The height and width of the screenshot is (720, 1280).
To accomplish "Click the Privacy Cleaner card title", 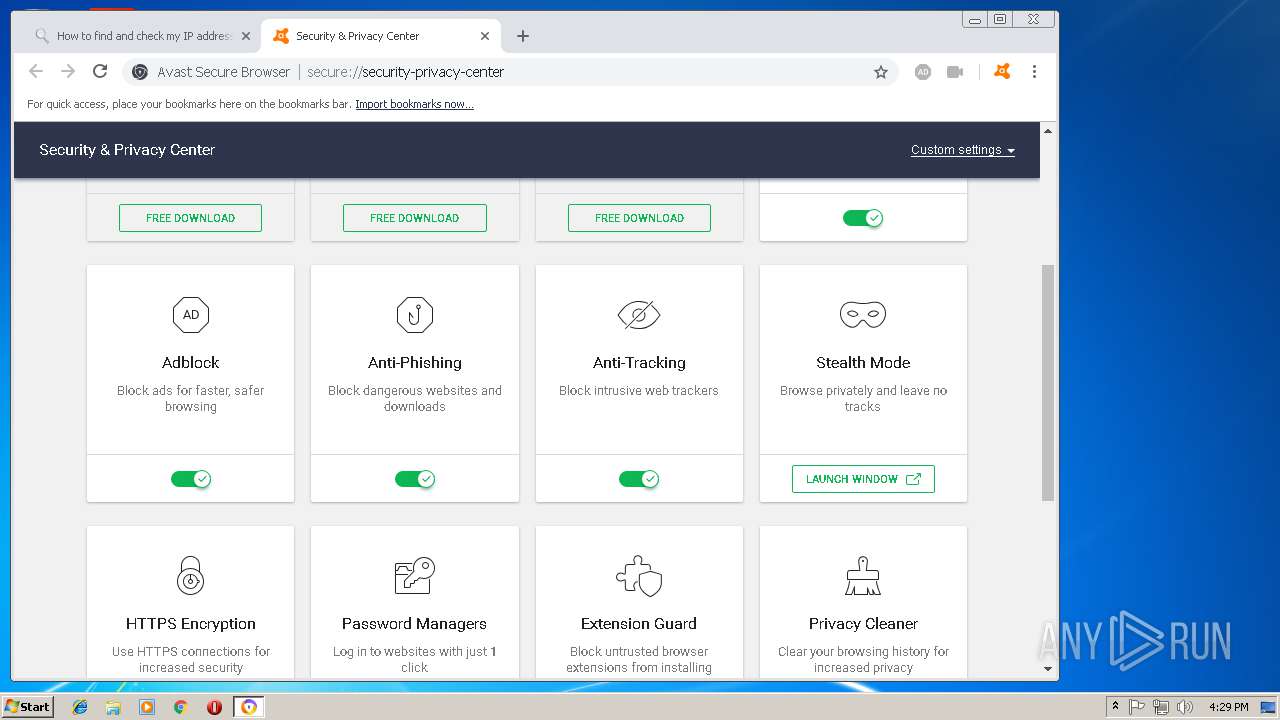I will [x=863, y=624].
